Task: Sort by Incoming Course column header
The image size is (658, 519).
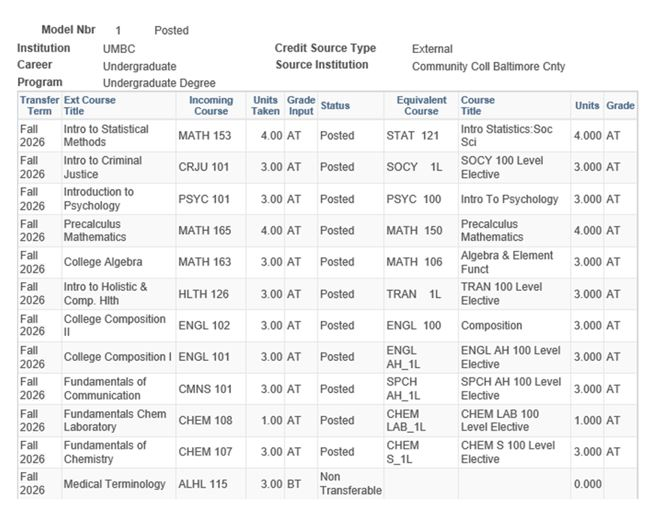Action: 211,105
